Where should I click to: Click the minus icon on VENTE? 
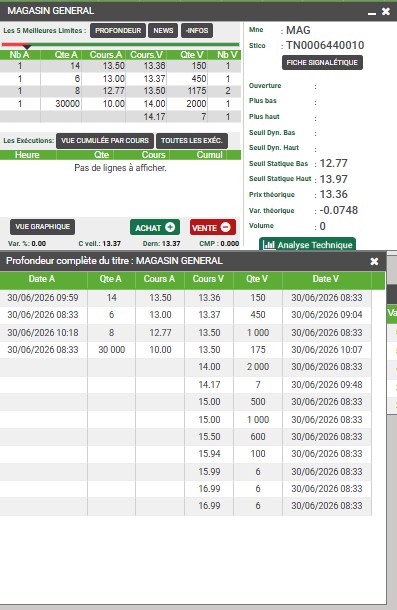pyautogui.click(x=225, y=227)
